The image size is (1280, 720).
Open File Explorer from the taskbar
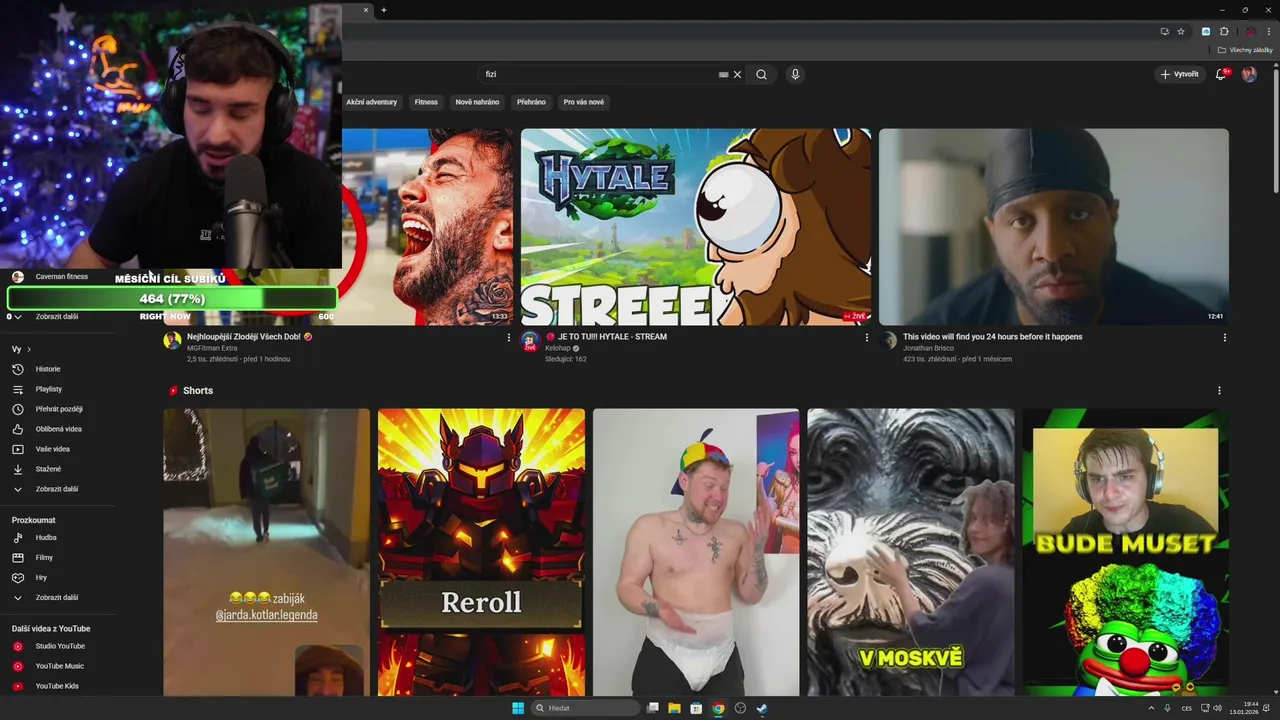click(674, 708)
